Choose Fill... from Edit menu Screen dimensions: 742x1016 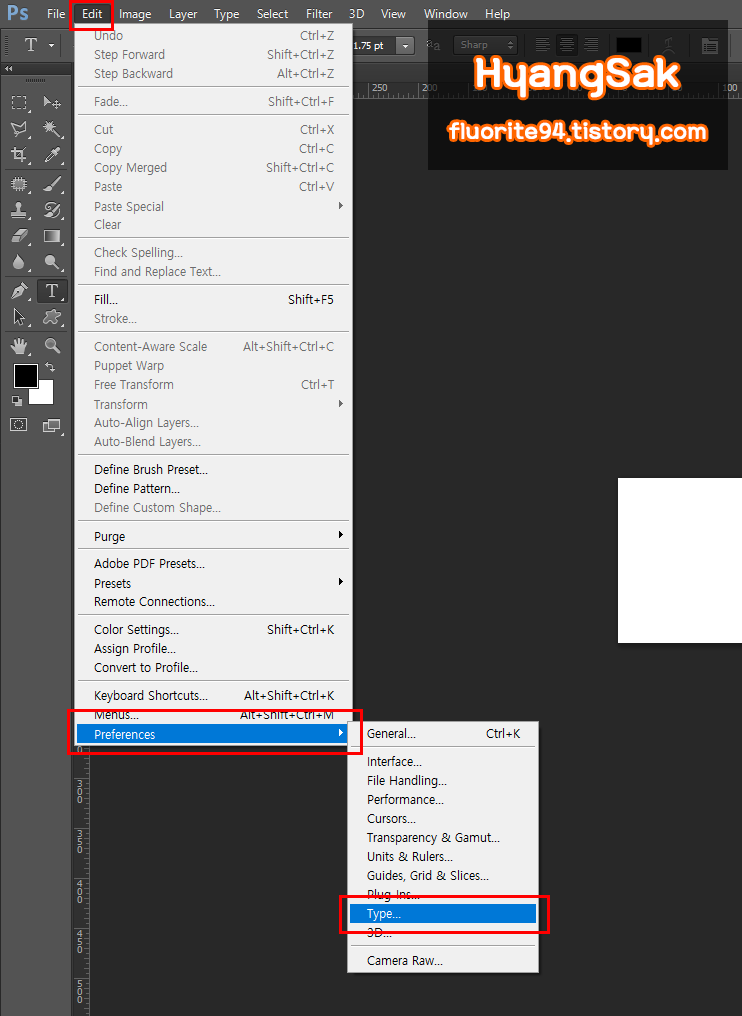coord(214,299)
